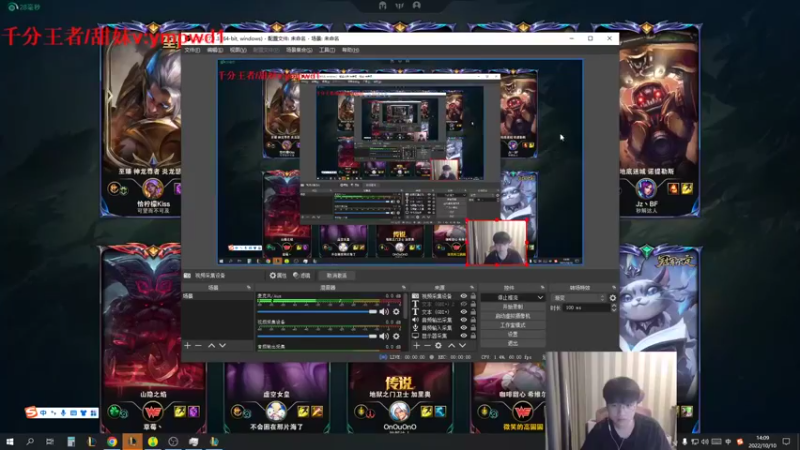Open the 场景集合(S) menu
Image resolution: width=800 pixels, height=450 pixels.
tap(299, 50)
